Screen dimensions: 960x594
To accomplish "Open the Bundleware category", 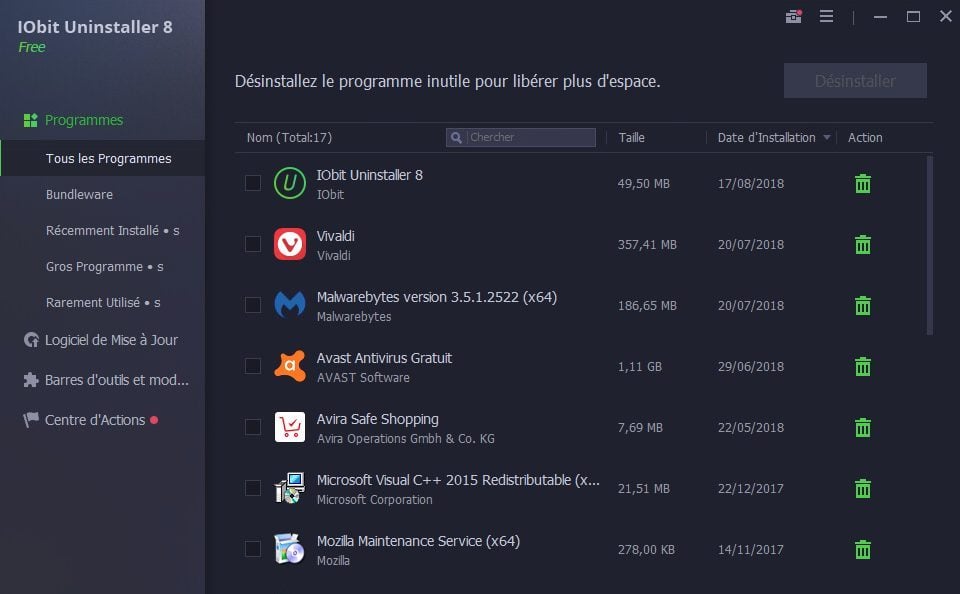I will (79, 194).
